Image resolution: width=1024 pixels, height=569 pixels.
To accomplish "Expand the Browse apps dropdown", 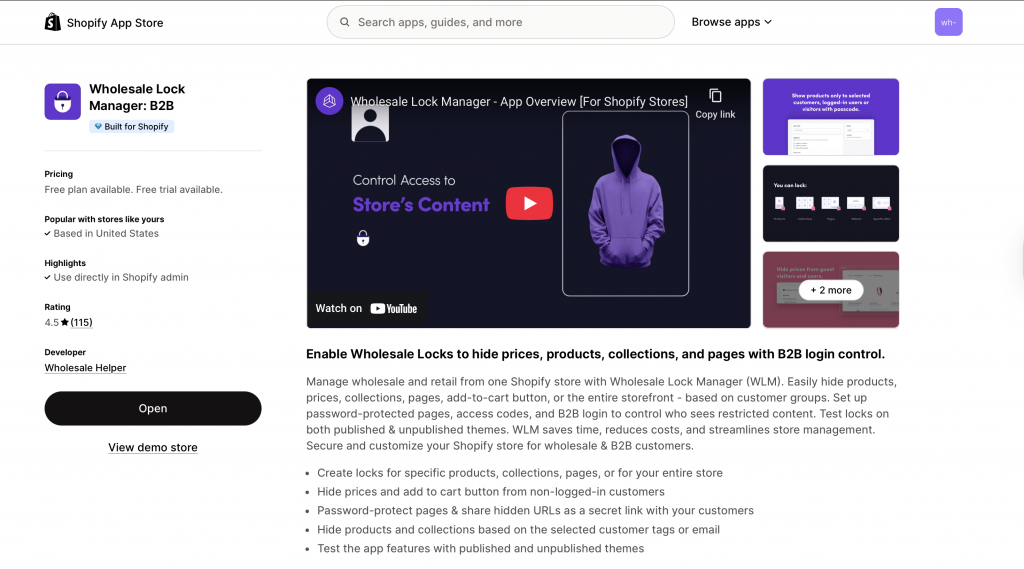I will click(x=731, y=22).
